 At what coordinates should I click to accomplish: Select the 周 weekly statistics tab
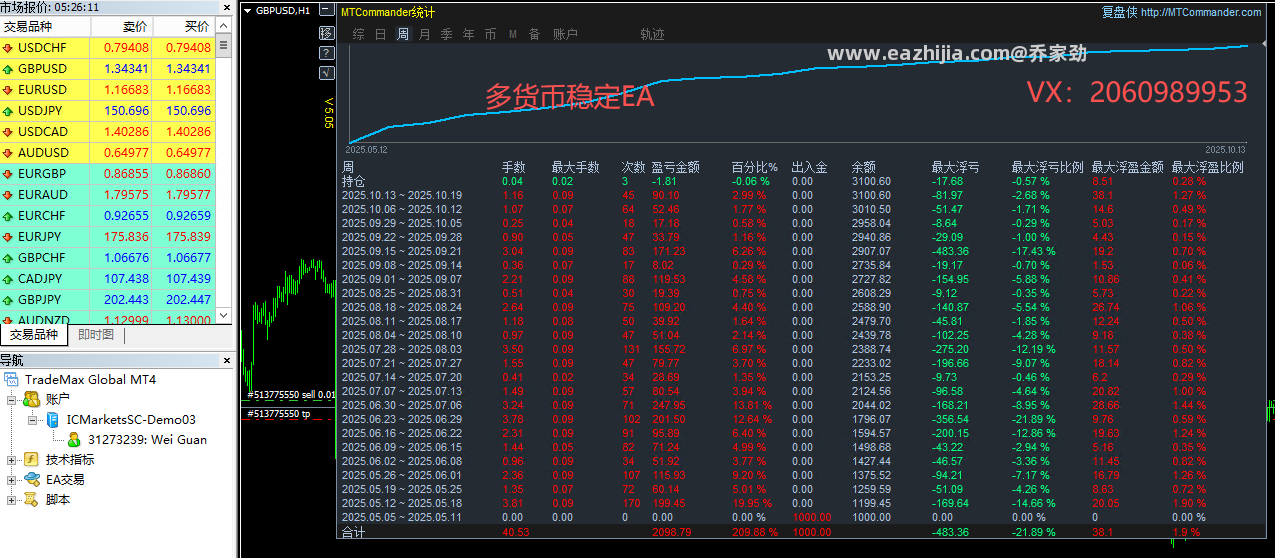[x=402, y=34]
